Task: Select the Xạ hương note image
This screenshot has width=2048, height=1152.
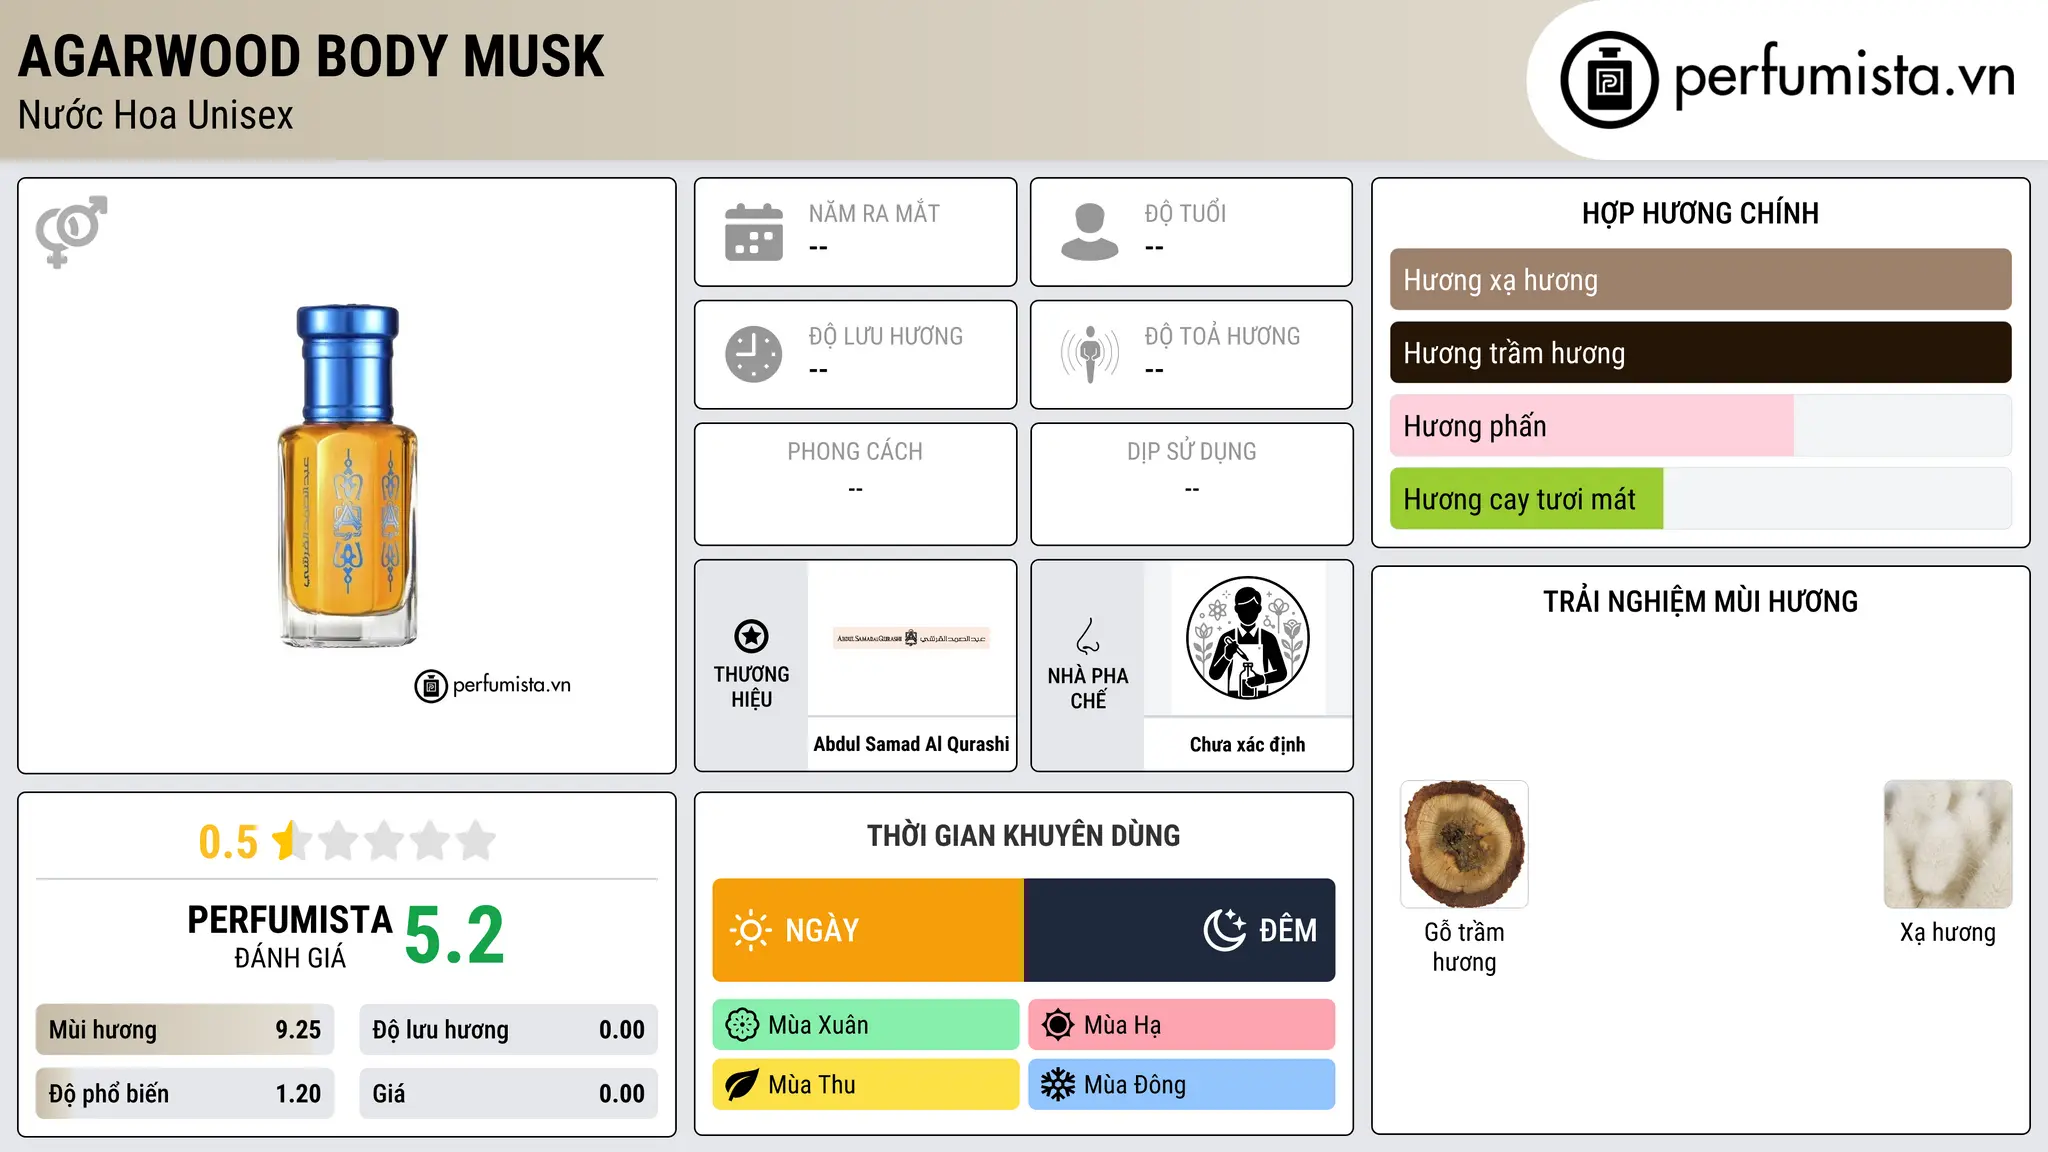Action: pyautogui.click(x=1948, y=844)
